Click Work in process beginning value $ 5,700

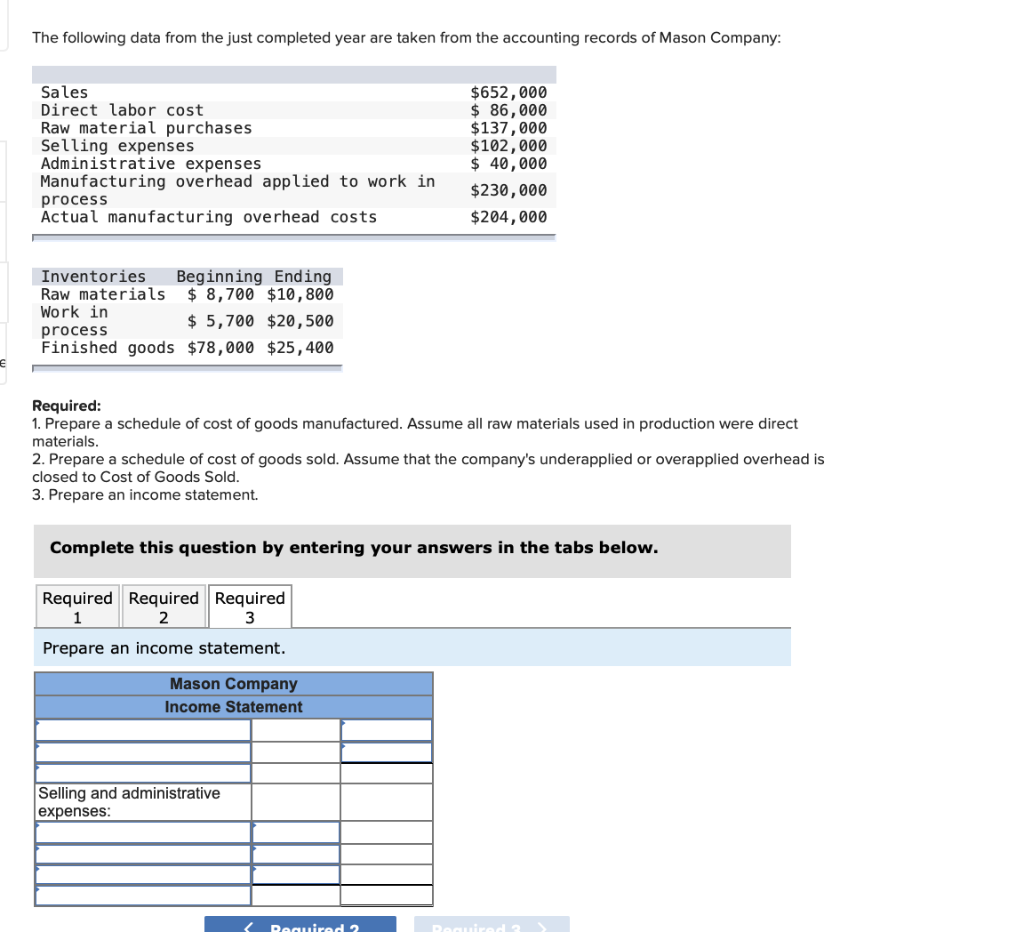tap(221, 321)
